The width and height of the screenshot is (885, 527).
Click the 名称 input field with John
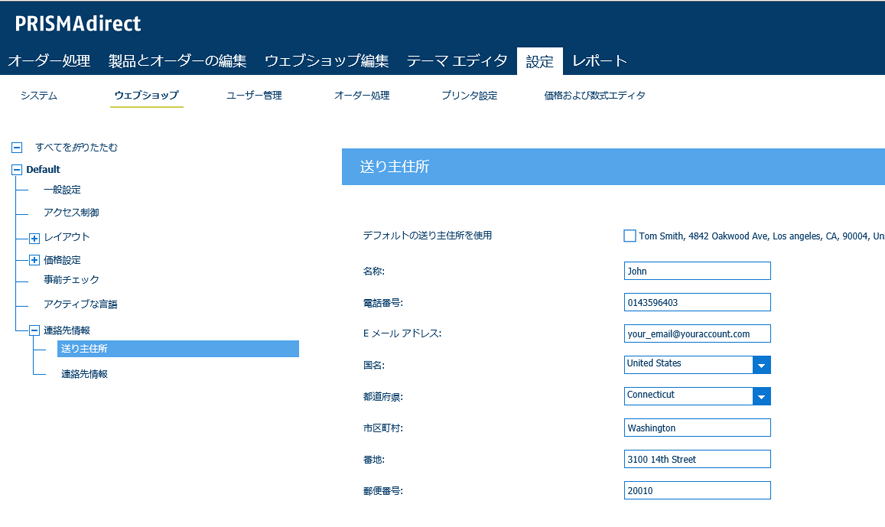(x=696, y=271)
